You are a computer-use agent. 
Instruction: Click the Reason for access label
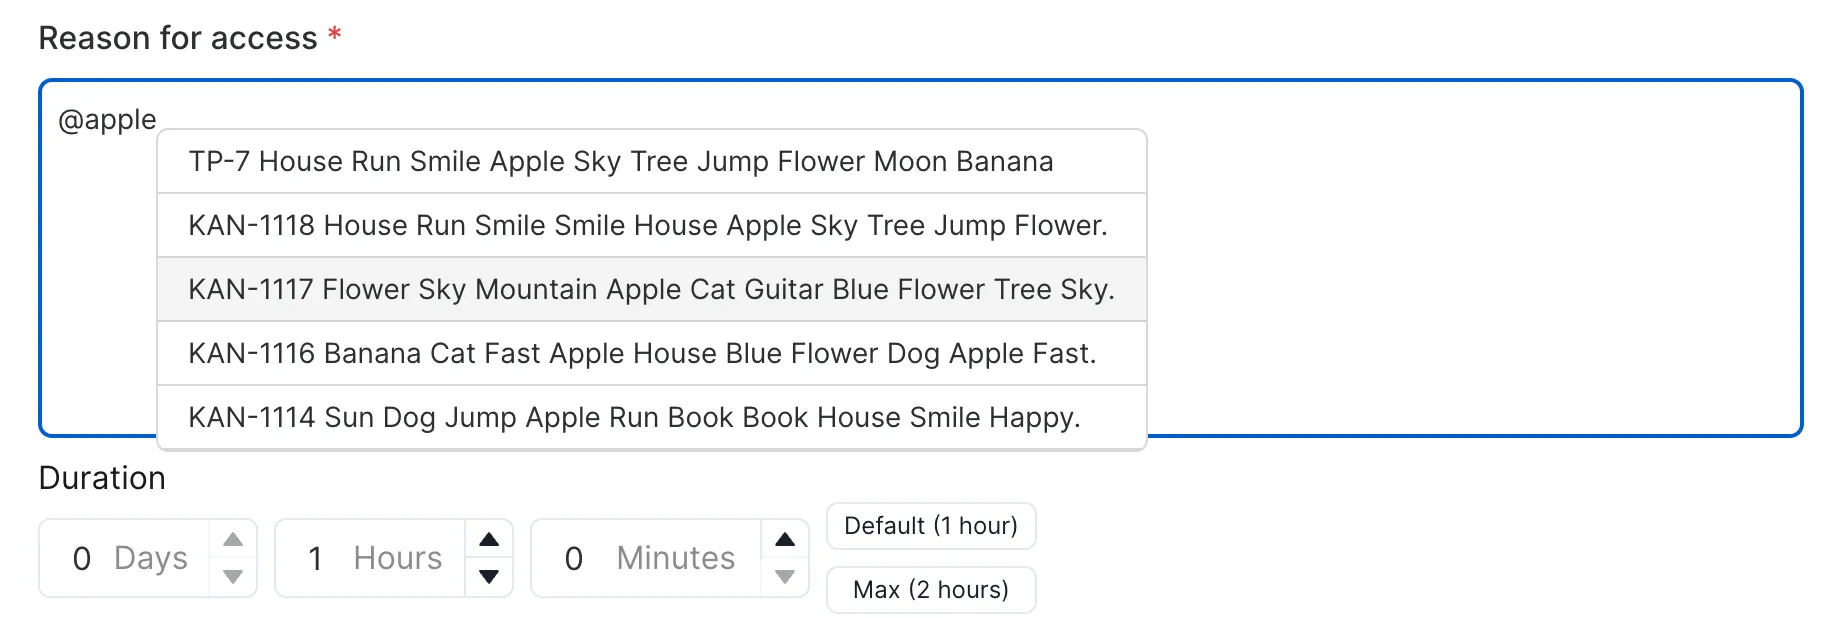[x=178, y=38]
